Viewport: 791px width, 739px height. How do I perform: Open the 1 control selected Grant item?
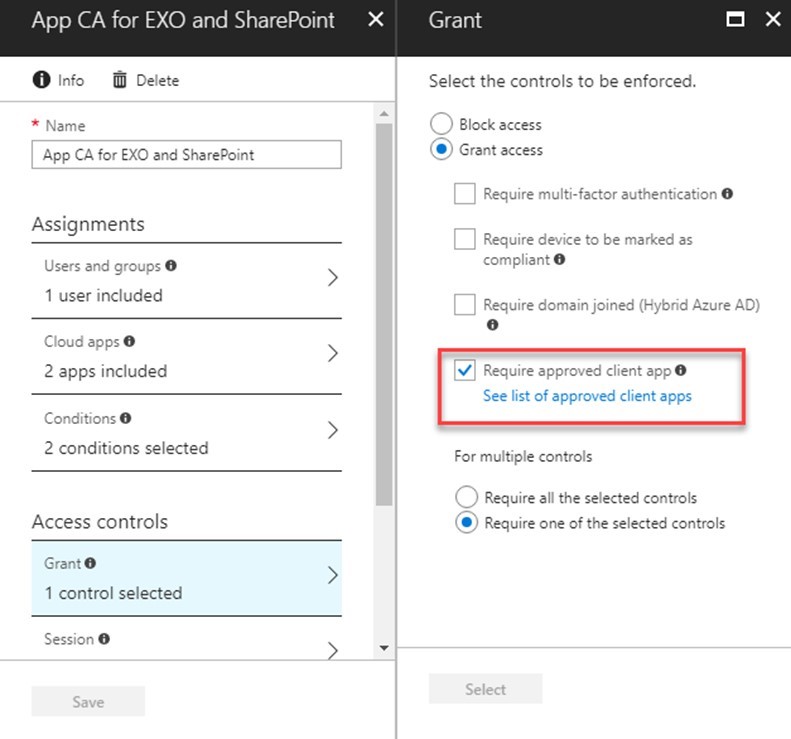tap(187, 578)
